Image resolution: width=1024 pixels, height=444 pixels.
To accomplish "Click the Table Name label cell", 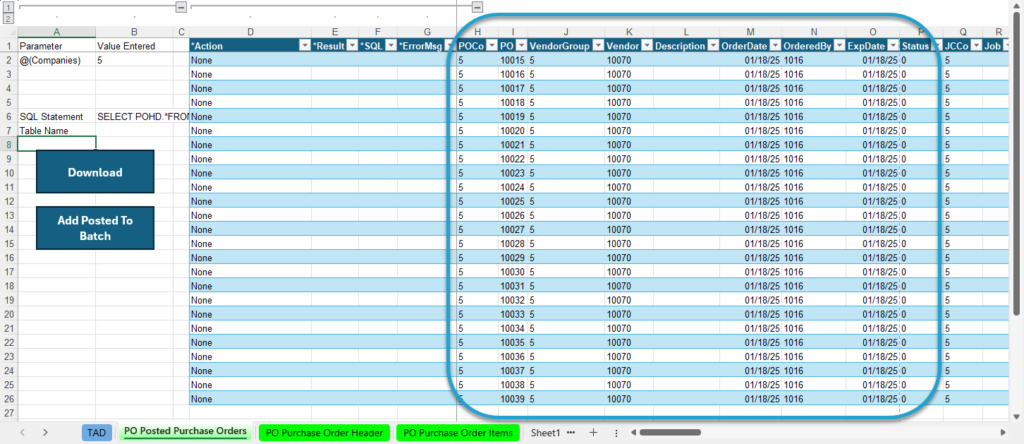I will (x=57, y=131).
